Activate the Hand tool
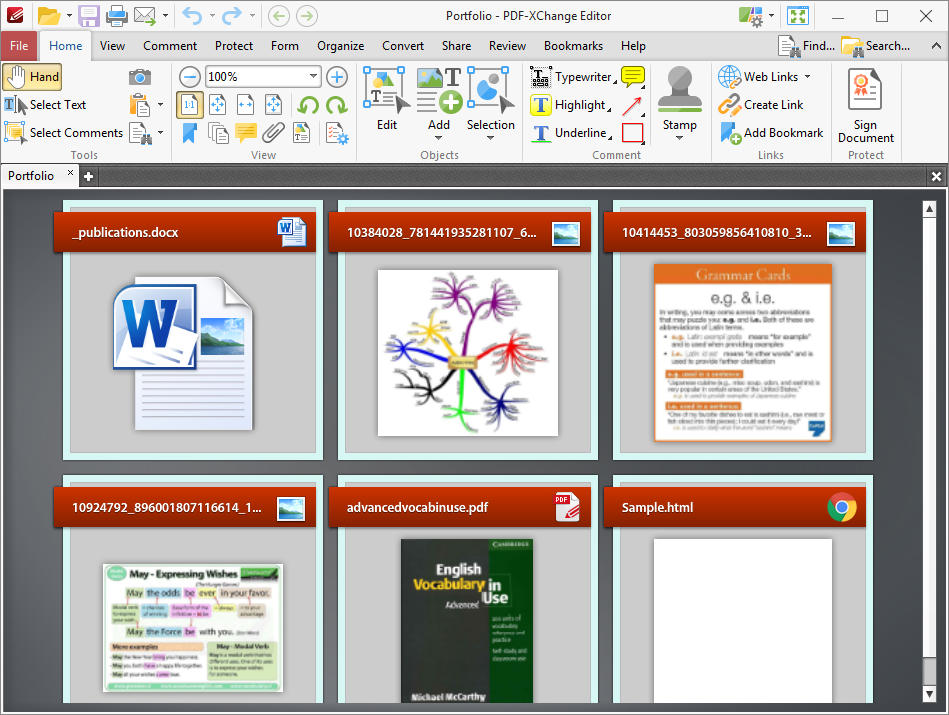This screenshot has width=949, height=715. click(x=32, y=77)
